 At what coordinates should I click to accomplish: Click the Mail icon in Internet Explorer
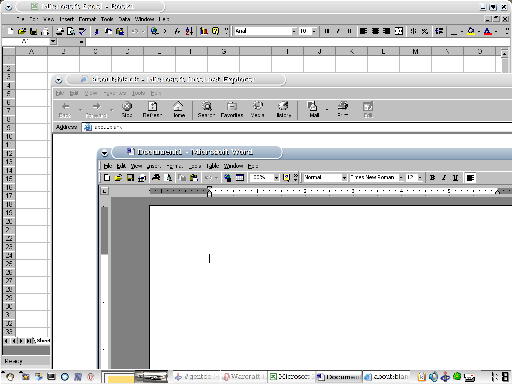[x=313, y=109]
